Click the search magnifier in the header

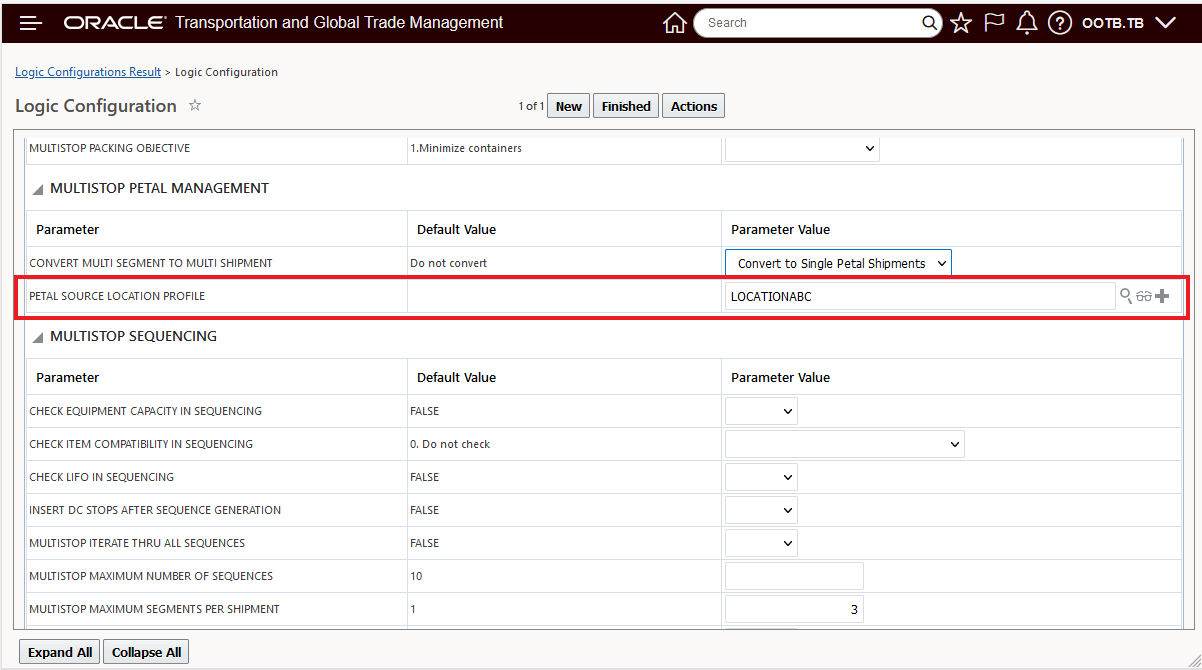(930, 22)
